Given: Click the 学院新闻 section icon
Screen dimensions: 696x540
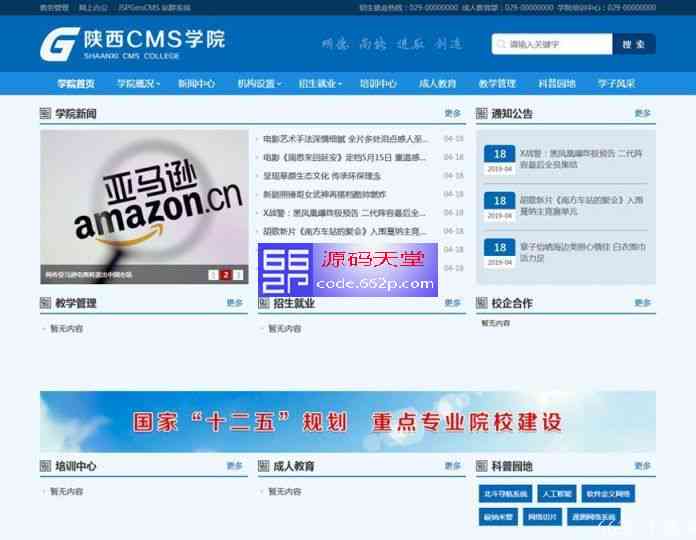Looking at the screenshot, I should click(45, 114).
